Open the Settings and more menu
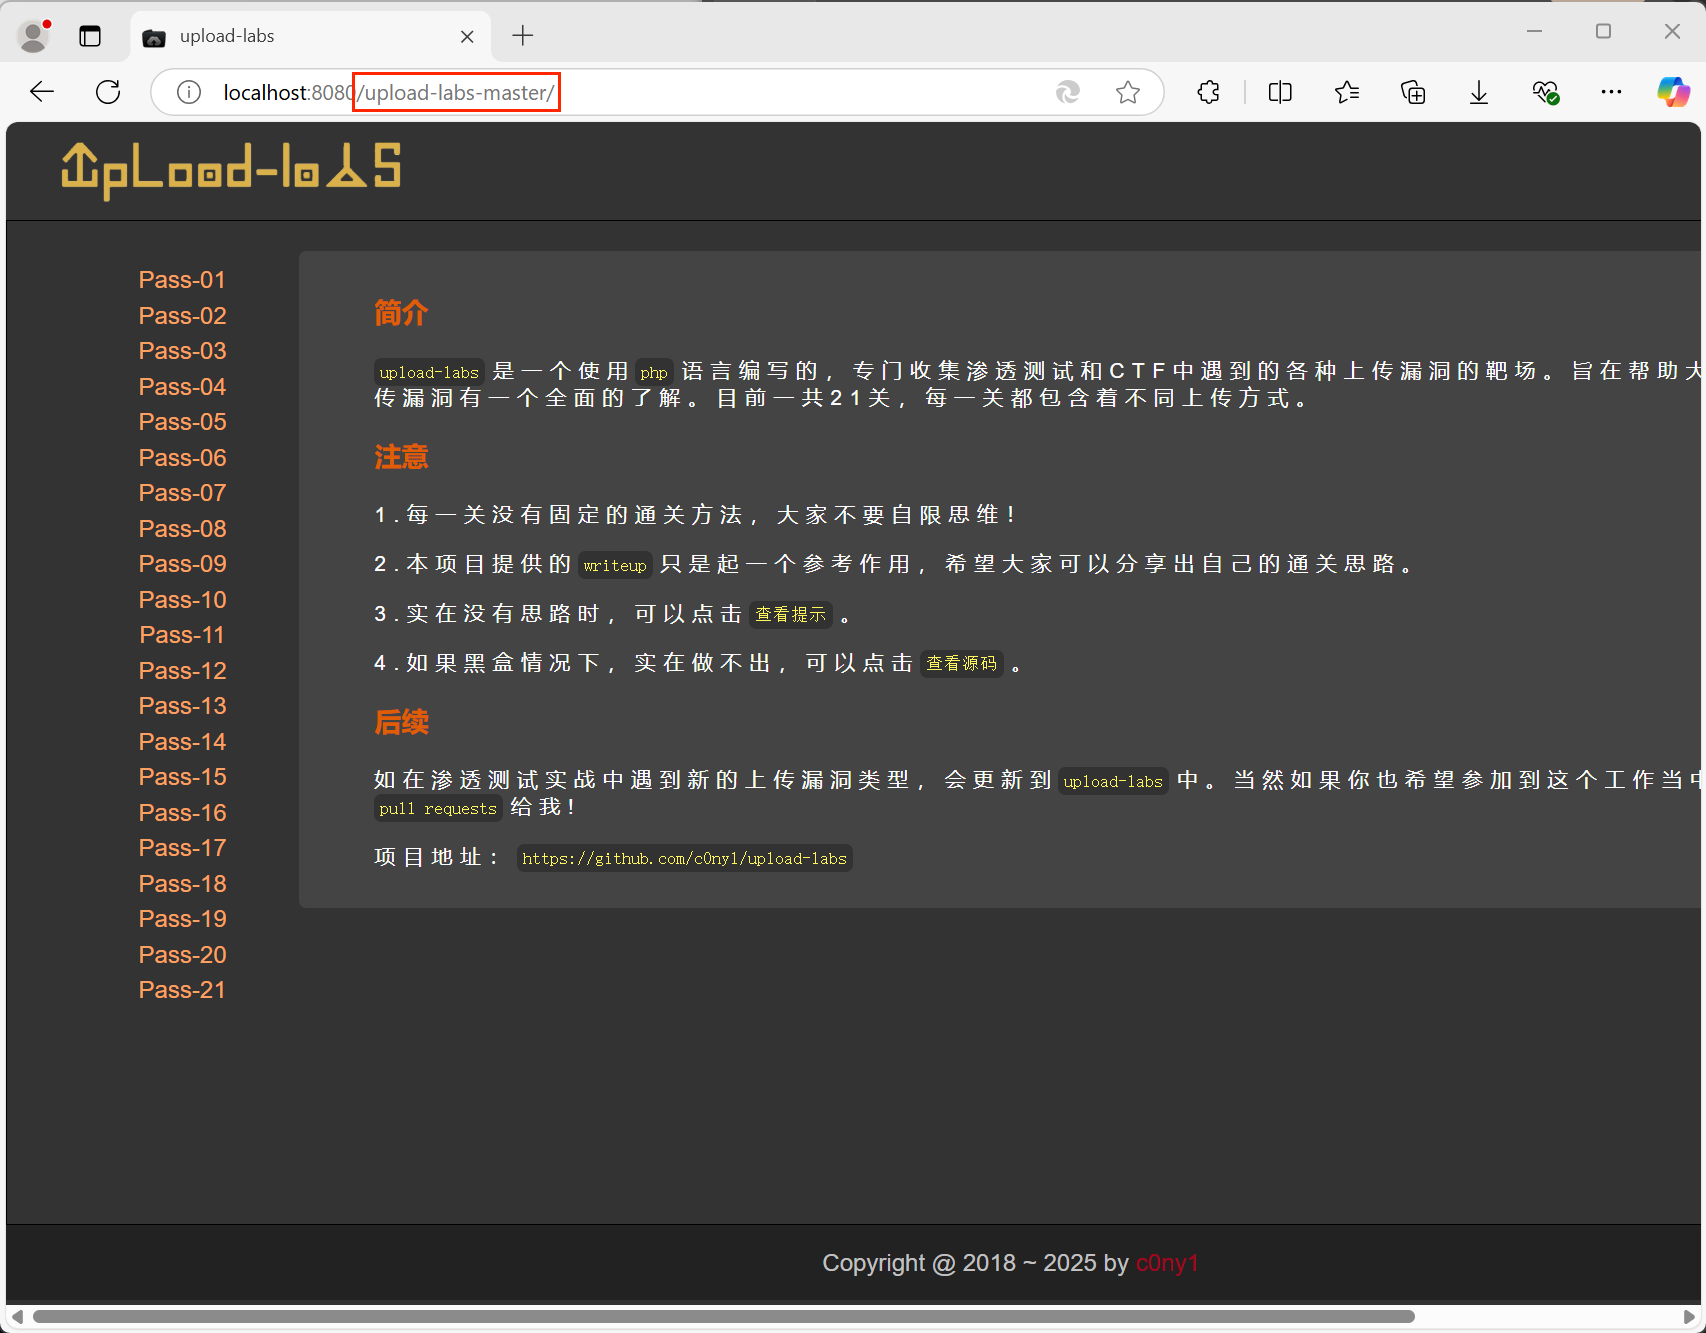The height and width of the screenshot is (1333, 1706). pyautogui.click(x=1611, y=92)
